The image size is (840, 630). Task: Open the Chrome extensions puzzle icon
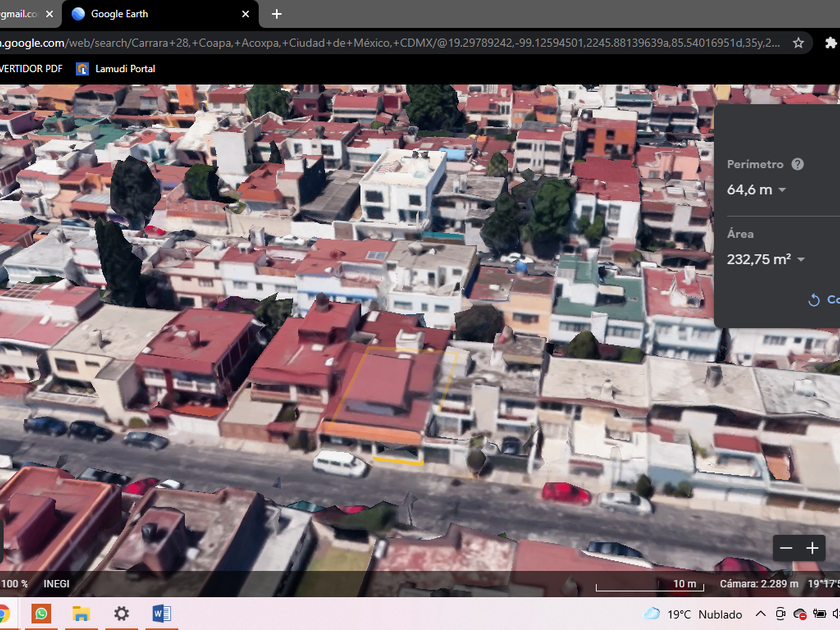click(830, 43)
